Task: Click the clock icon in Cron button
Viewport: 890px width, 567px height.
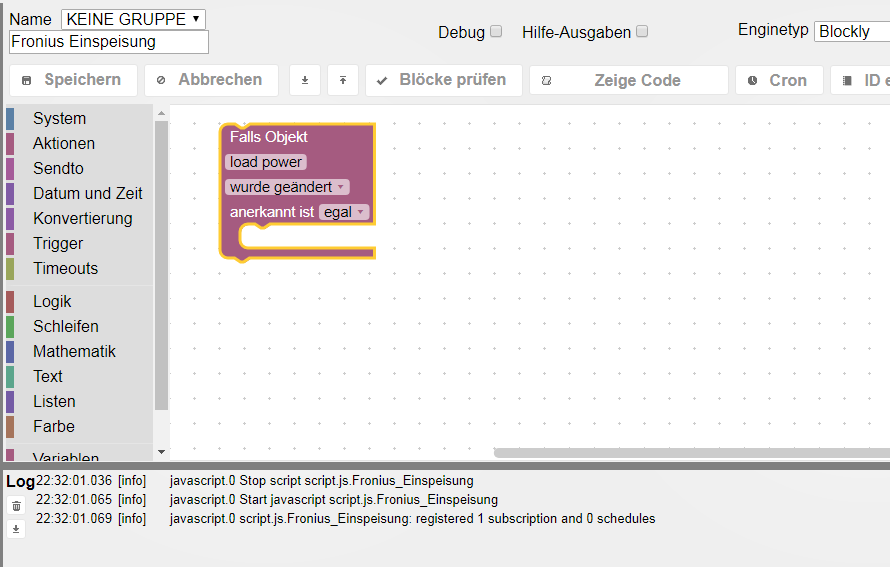Action: pyautogui.click(x=752, y=81)
